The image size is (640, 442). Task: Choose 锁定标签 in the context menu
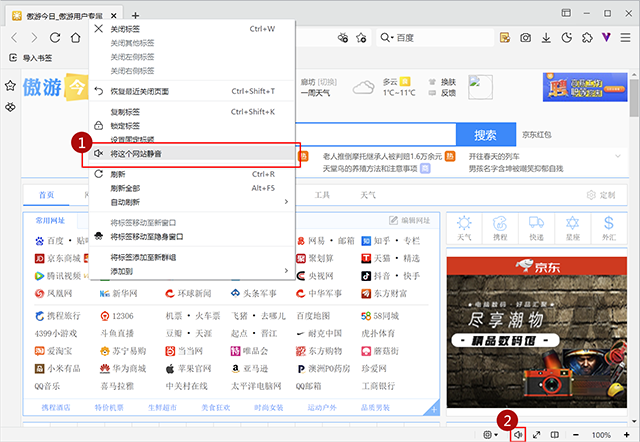coord(192,126)
